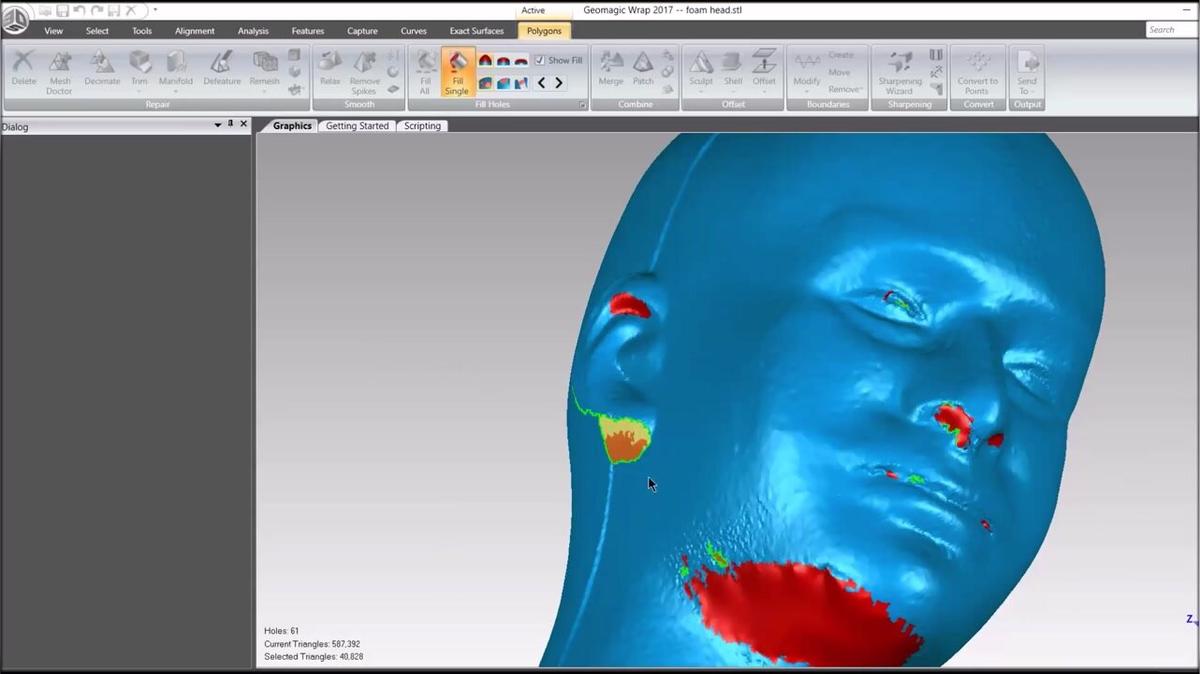Click the Move boundaries button
The height and width of the screenshot is (674, 1200).
tap(840, 72)
